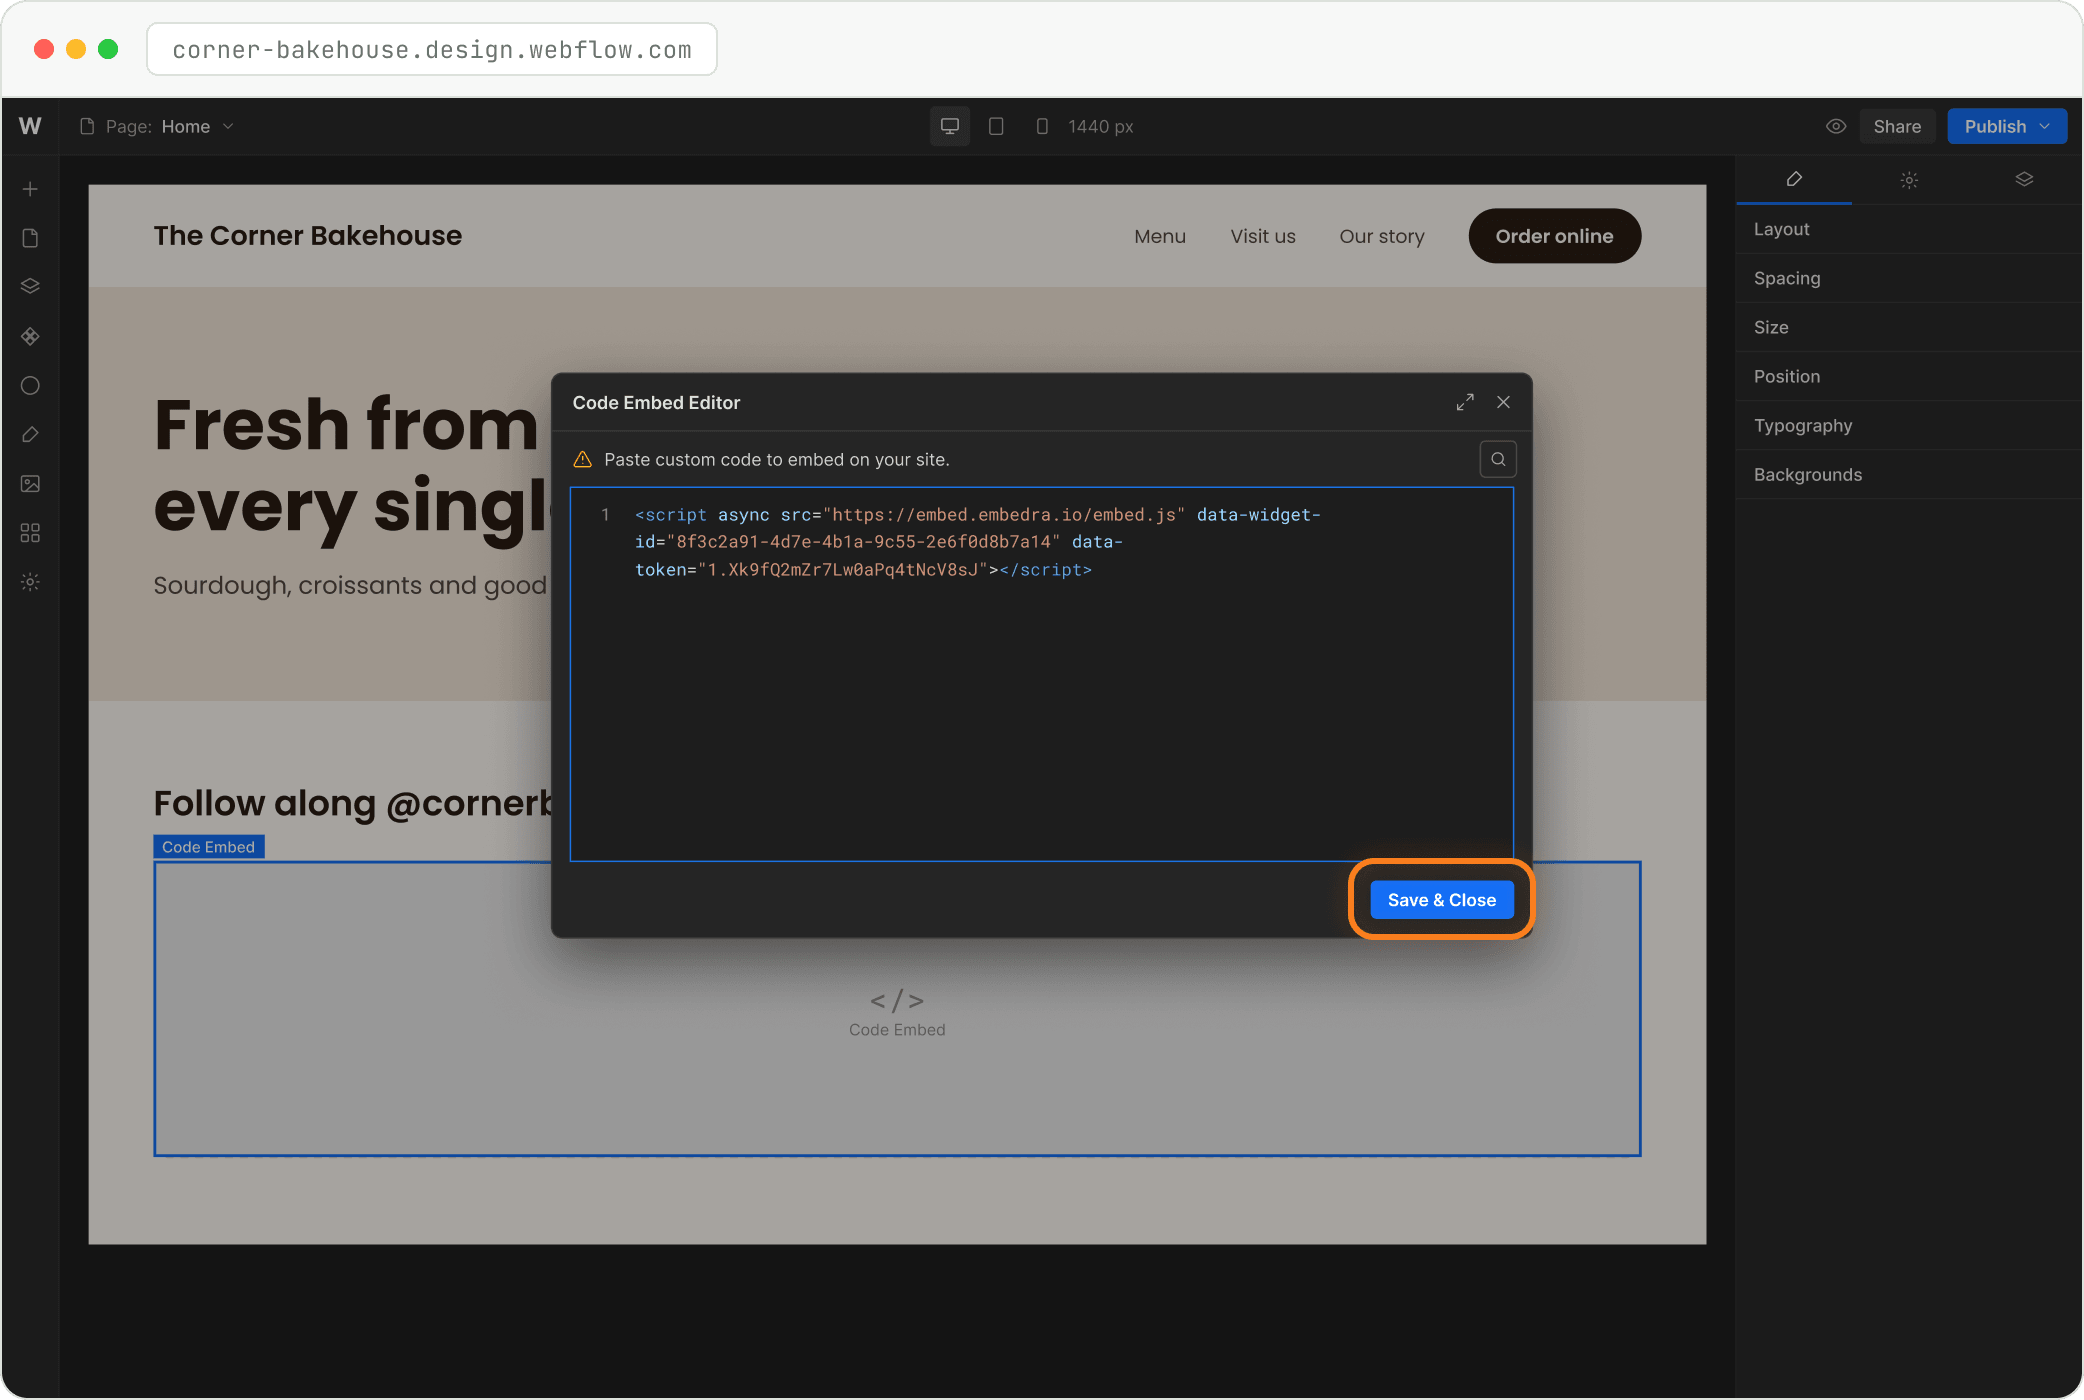The width and height of the screenshot is (2084, 1400).
Task: Open the Pages panel icon
Action: click(30, 238)
